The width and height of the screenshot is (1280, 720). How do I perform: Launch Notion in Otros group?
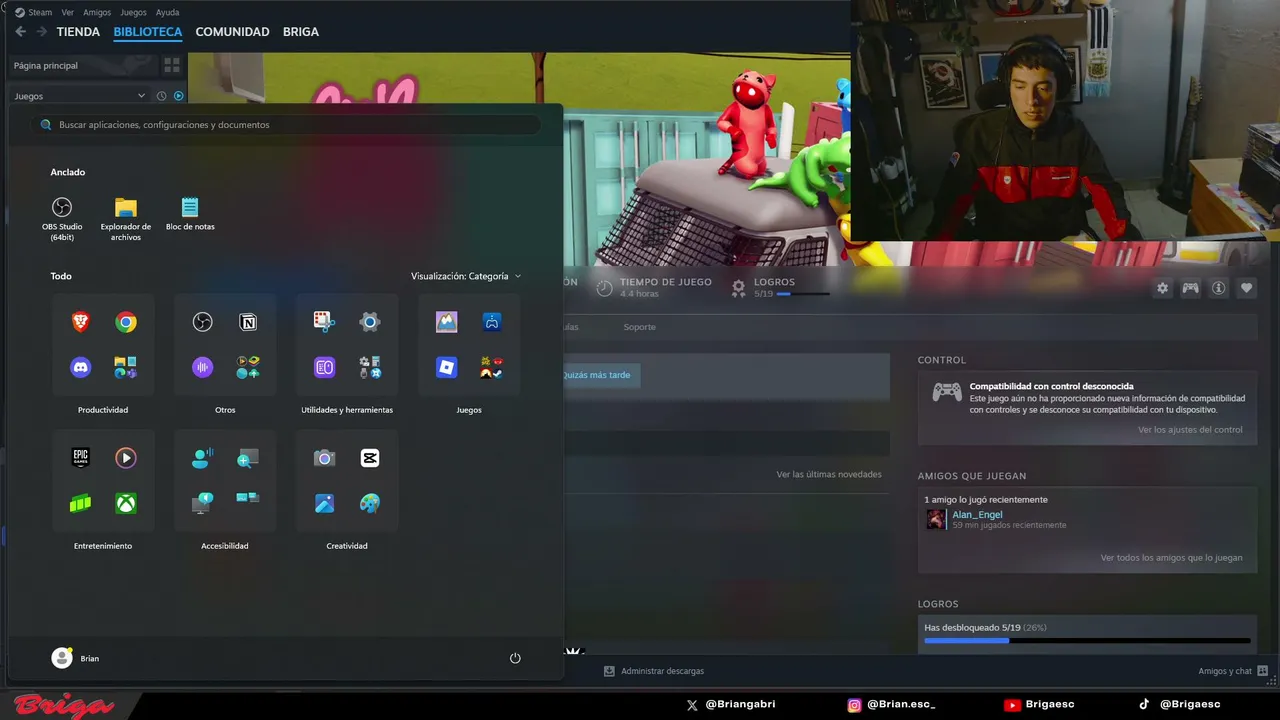(x=248, y=322)
